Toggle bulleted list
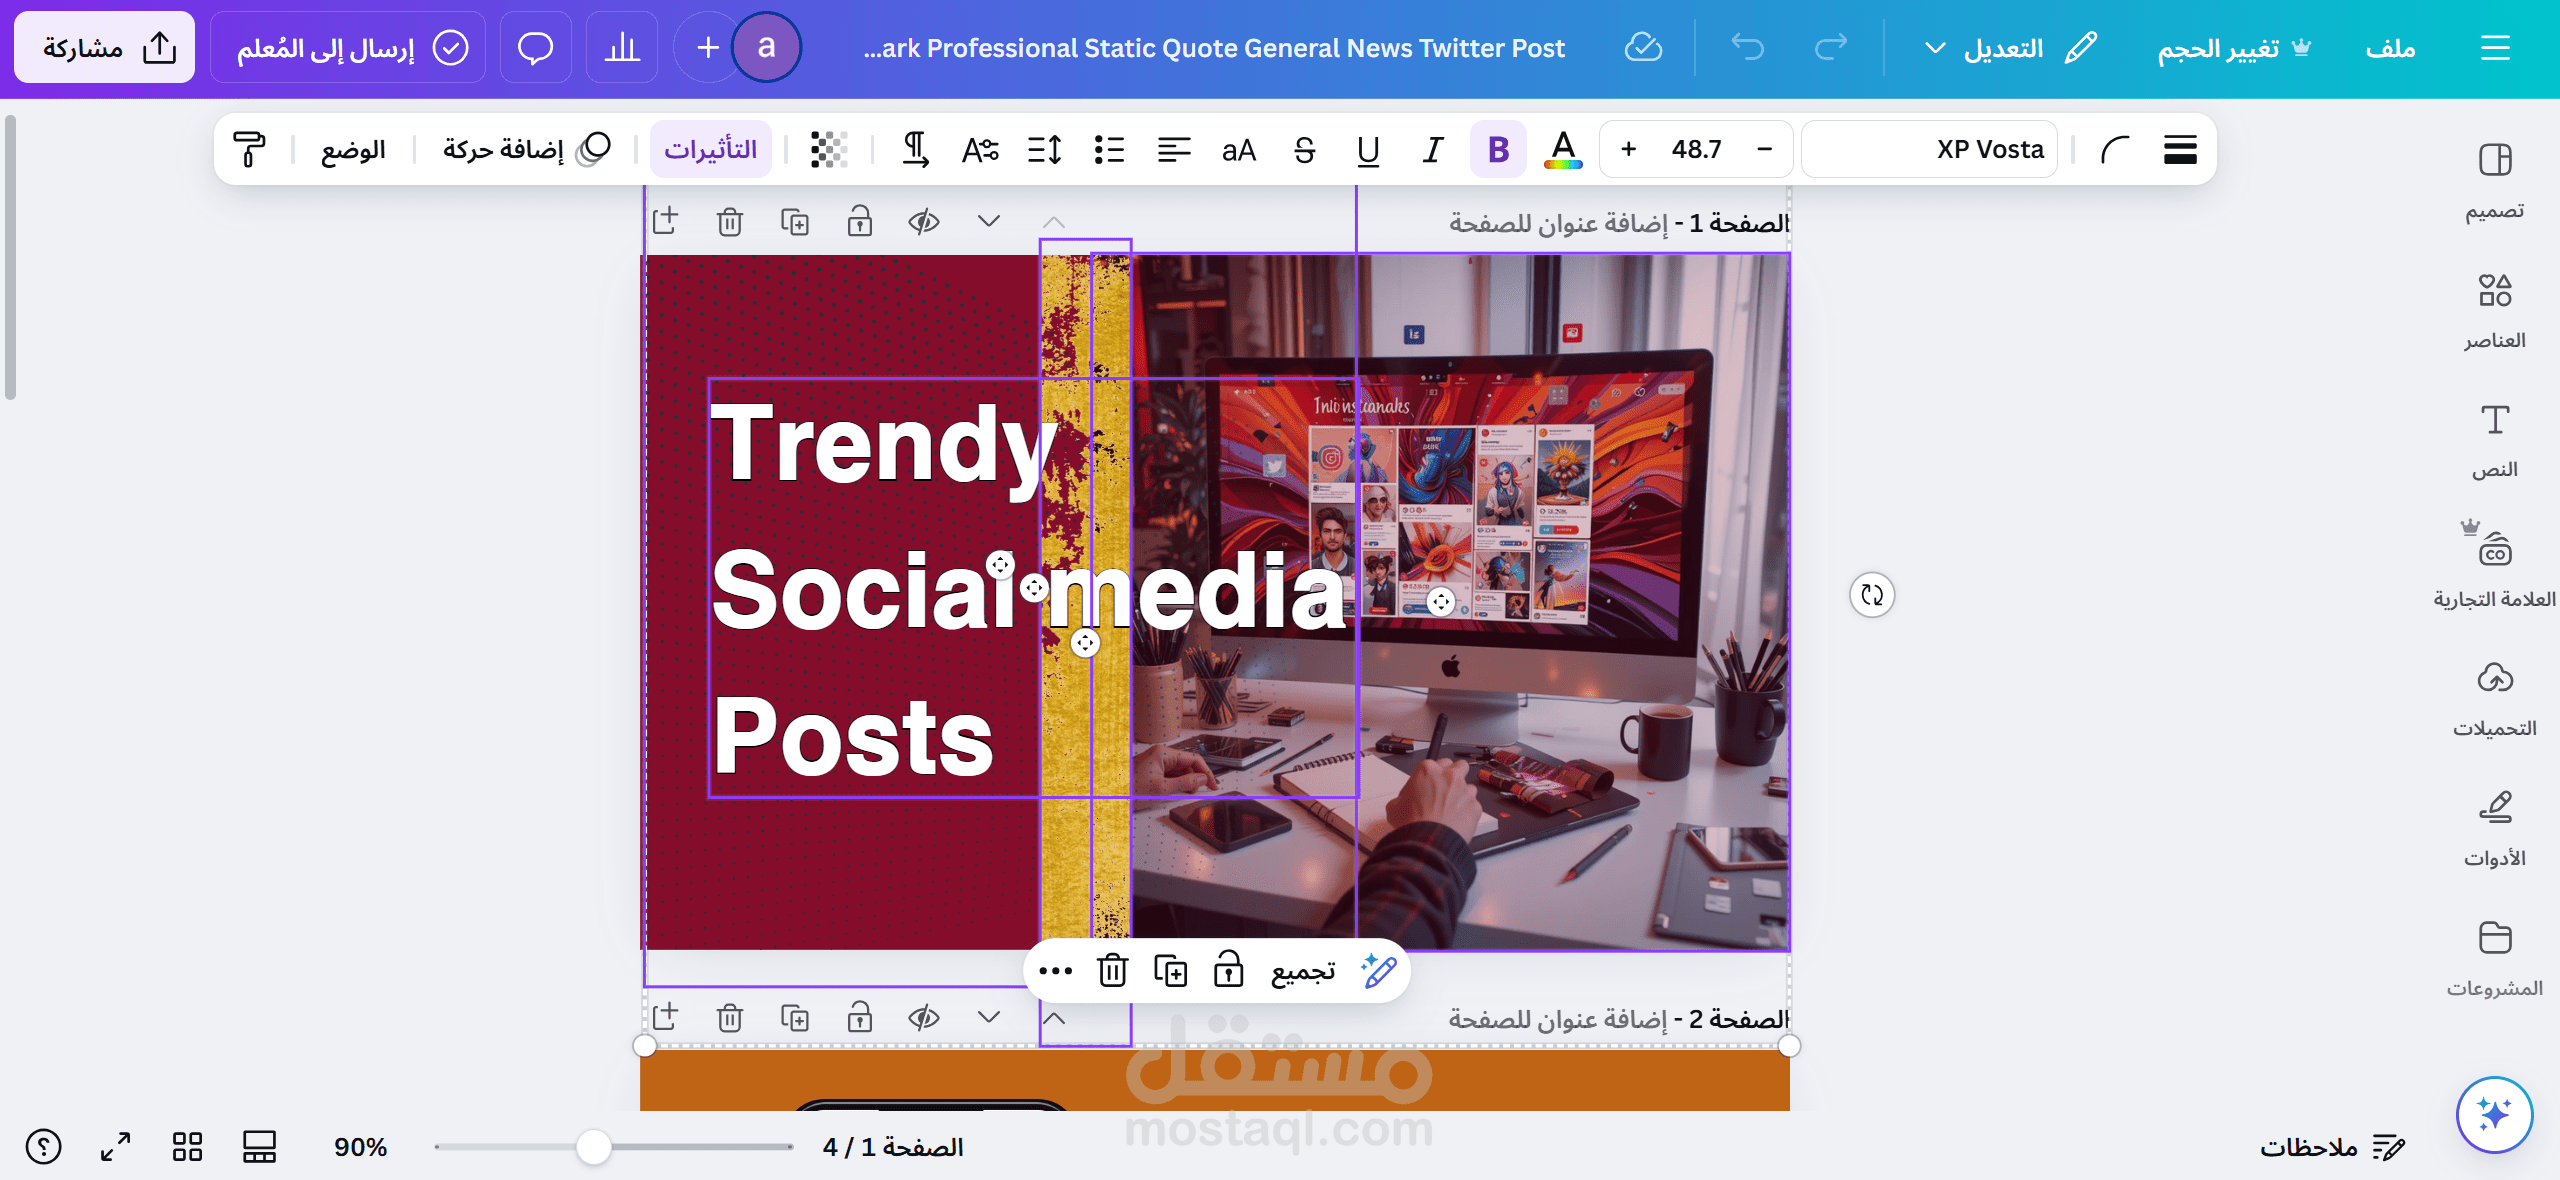This screenshot has width=2560, height=1180. [x=1109, y=149]
